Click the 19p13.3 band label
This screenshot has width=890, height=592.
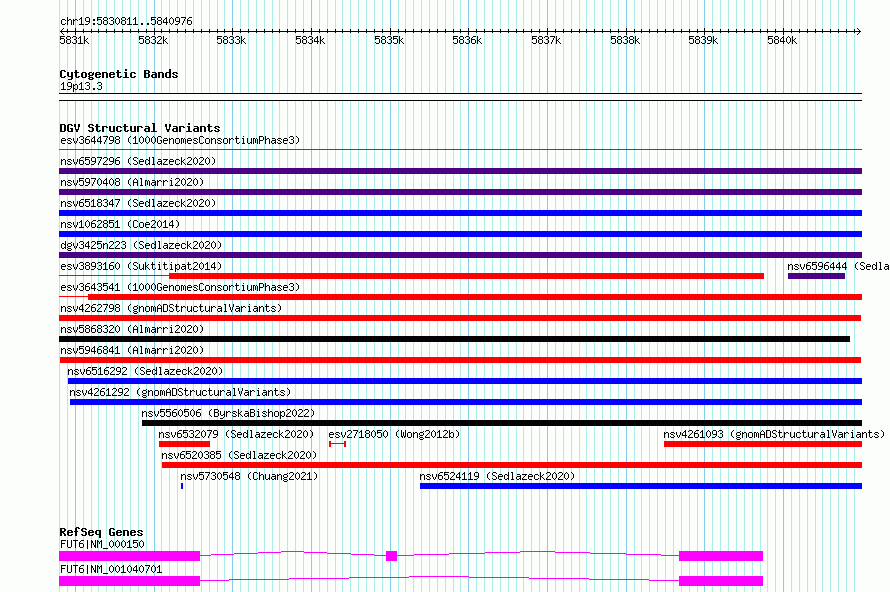pos(81,86)
